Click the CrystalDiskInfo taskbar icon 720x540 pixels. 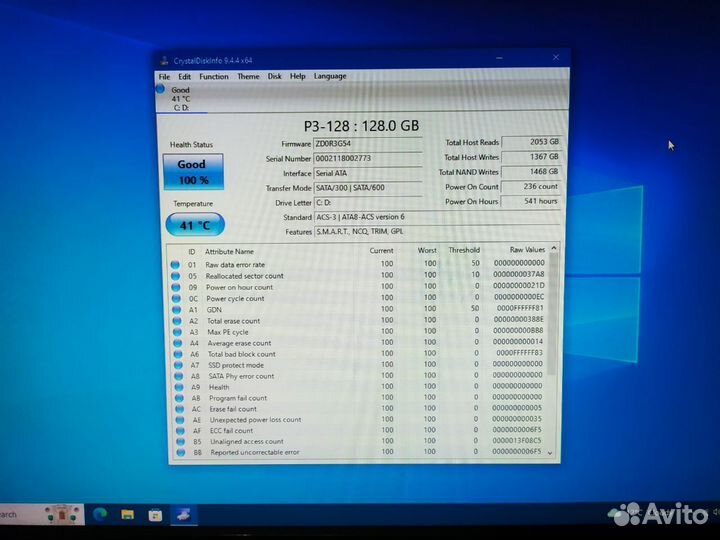coord(183,514)
